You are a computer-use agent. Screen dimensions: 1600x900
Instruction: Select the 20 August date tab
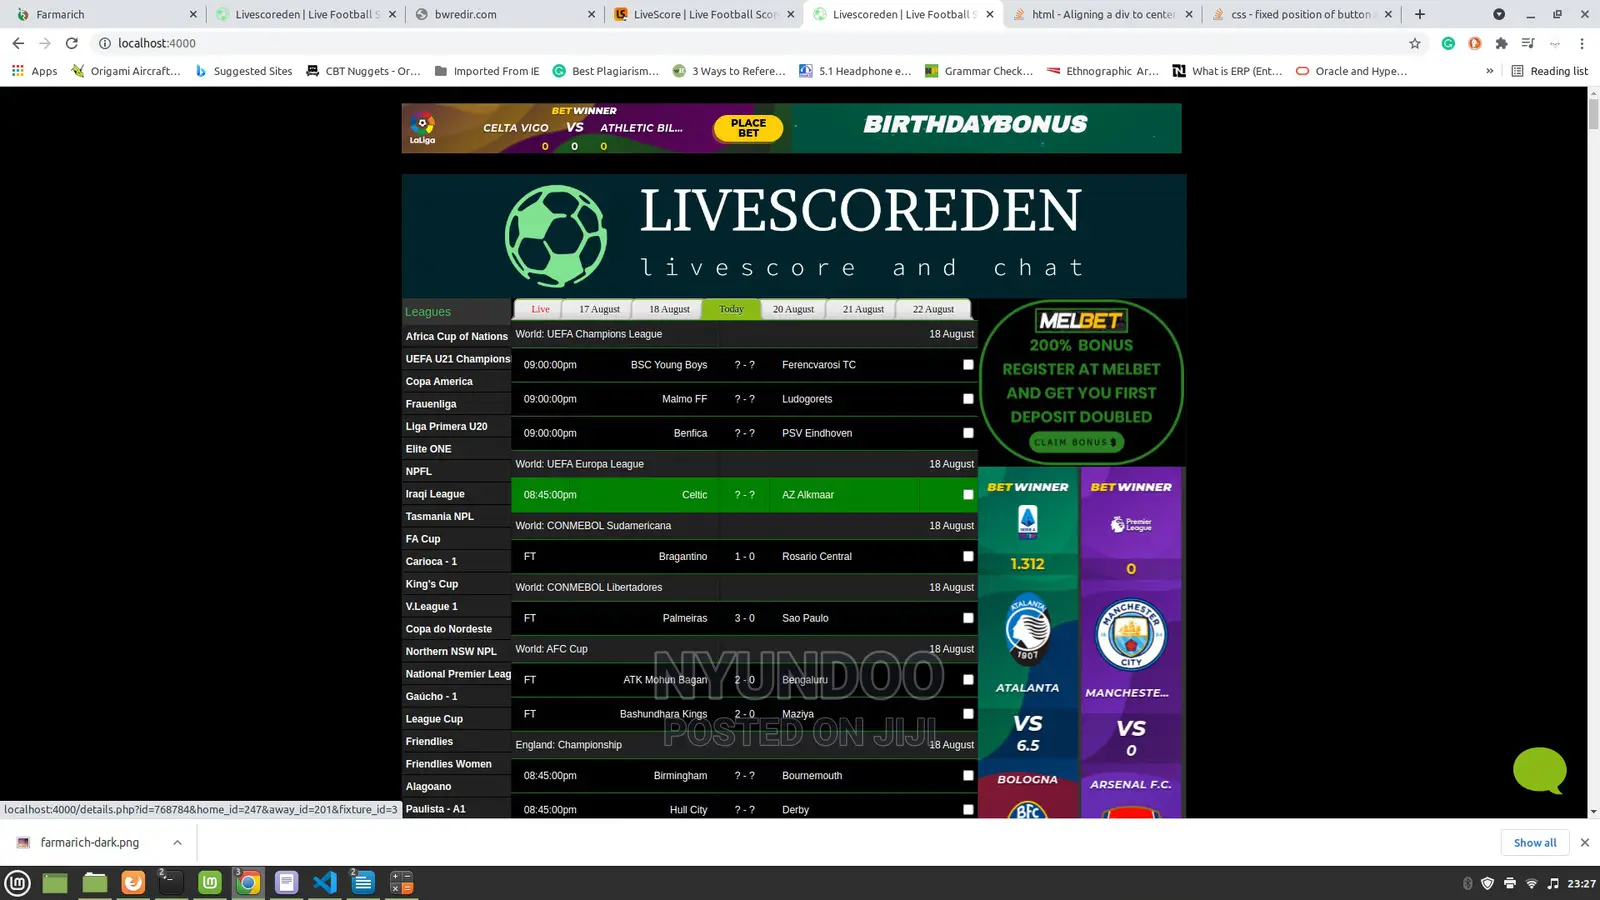(x=793, y=310)
